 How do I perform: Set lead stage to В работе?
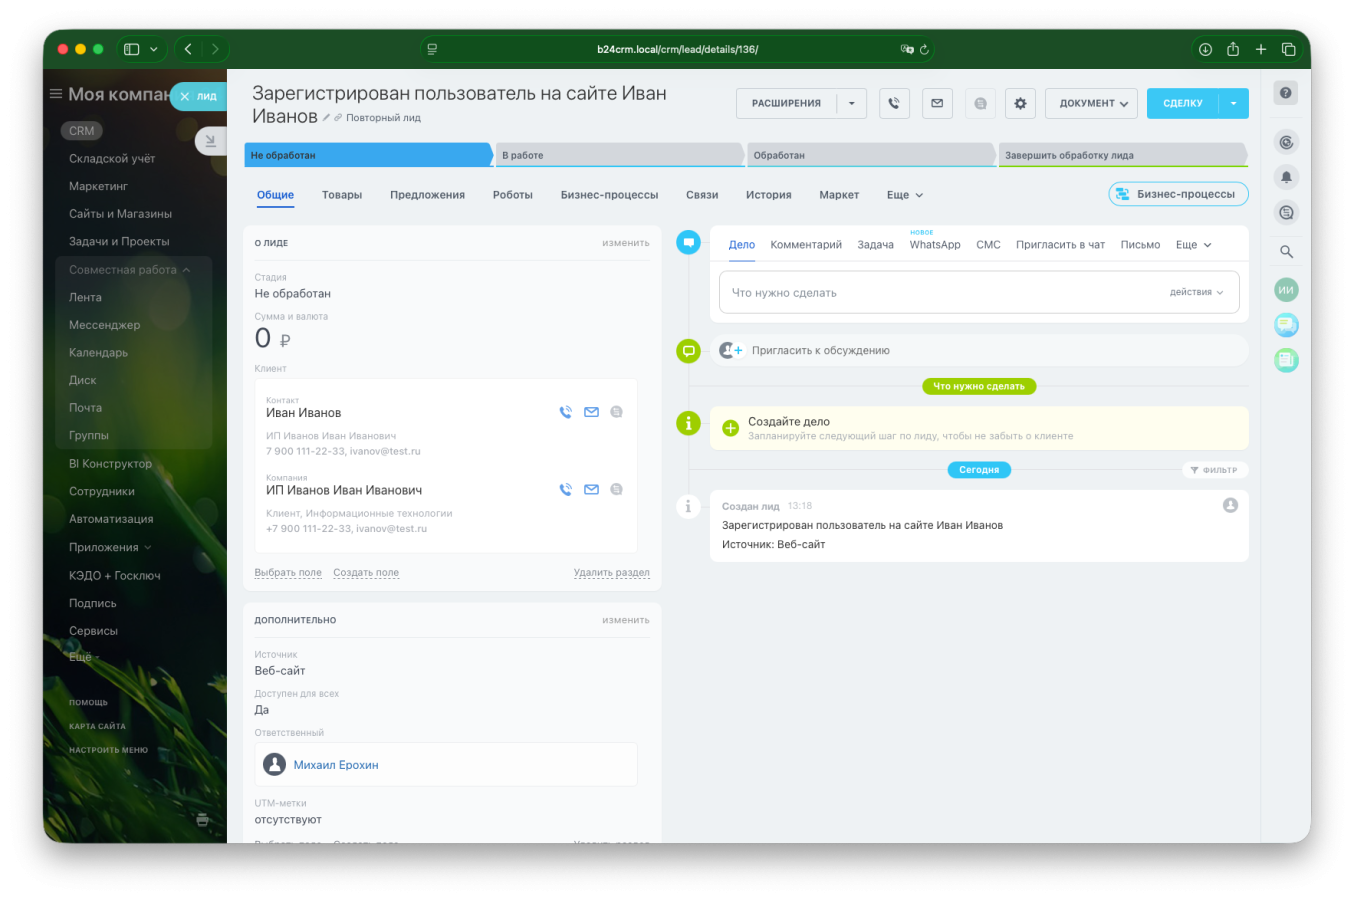pyautogui.click(x=620, y=155)
